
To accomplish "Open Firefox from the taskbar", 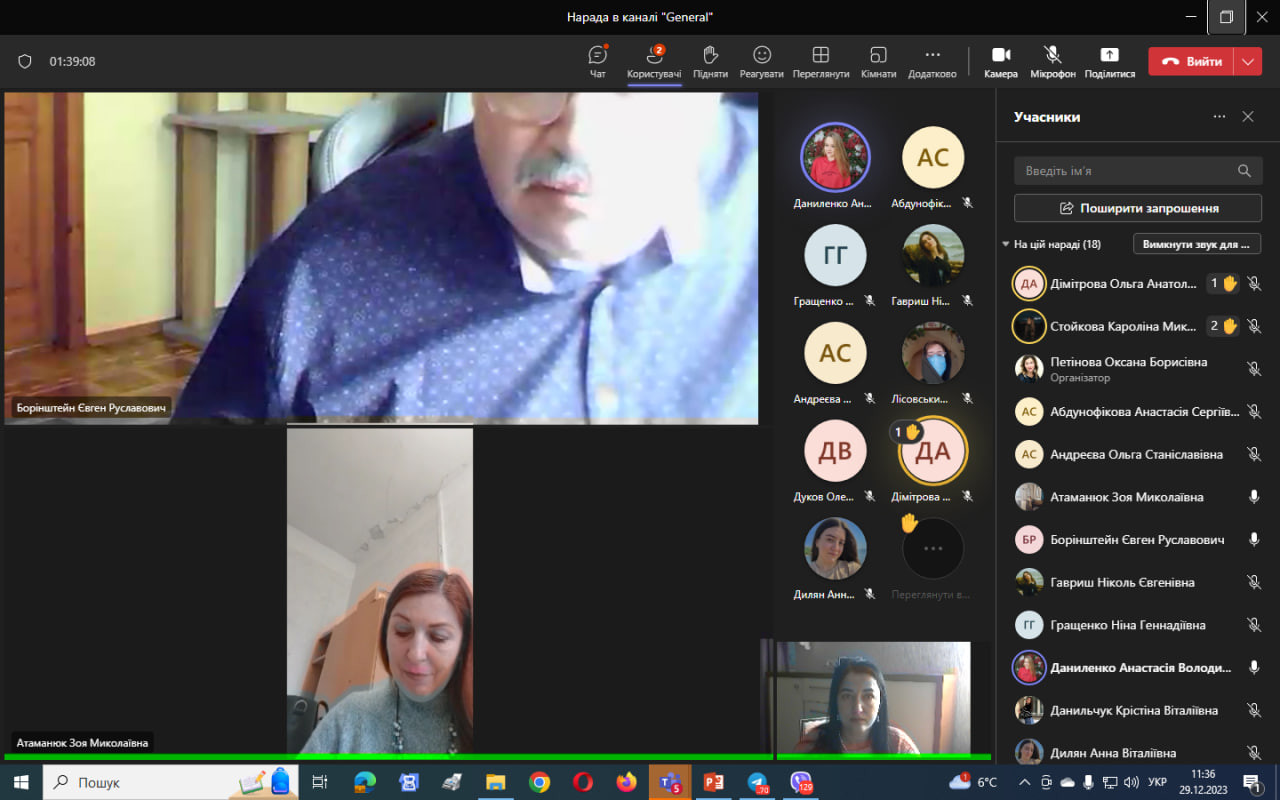I will (627, 782).
